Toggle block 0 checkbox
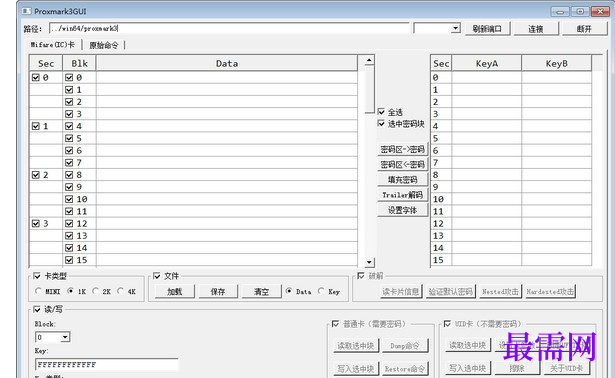This screenshot has height=378, width=615. [69, 77]
